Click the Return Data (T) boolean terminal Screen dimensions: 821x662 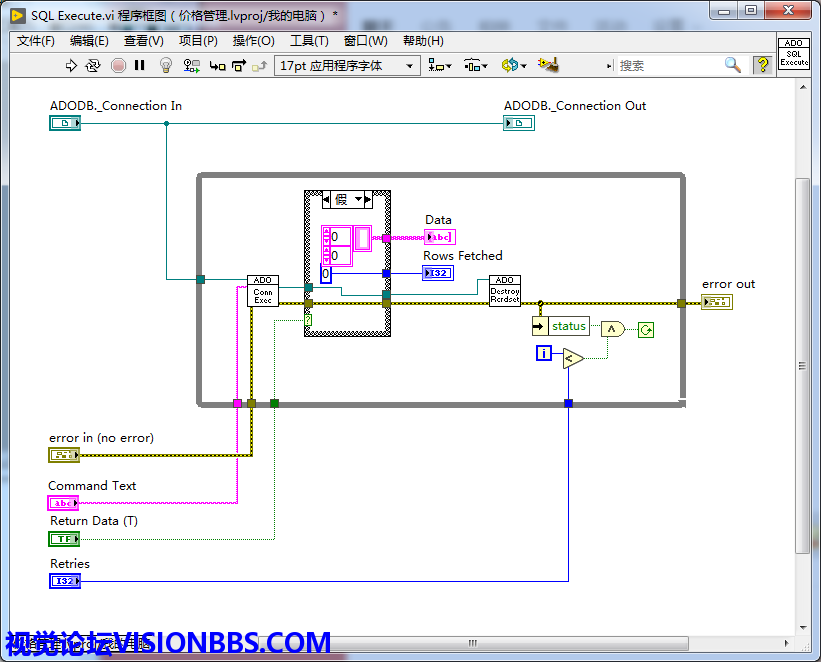coord(64,539)
